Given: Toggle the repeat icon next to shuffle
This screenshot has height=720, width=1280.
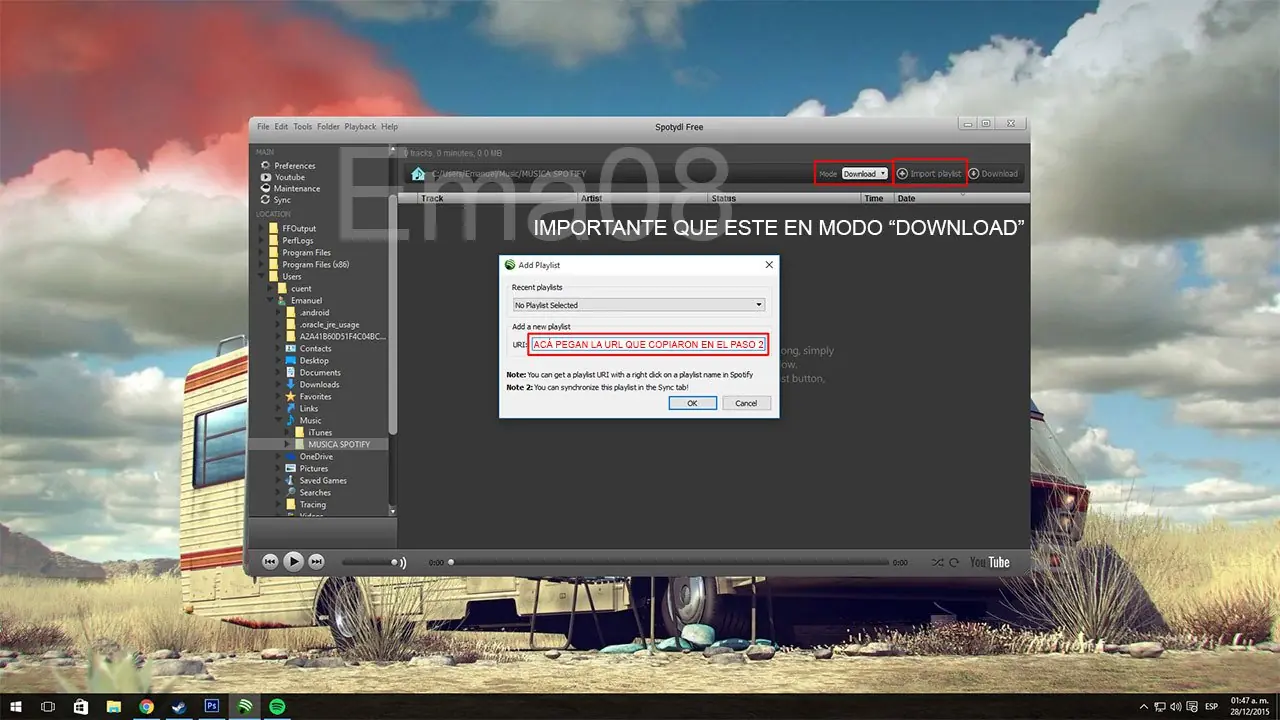Looking at the screenshot, I should (953, 562).
